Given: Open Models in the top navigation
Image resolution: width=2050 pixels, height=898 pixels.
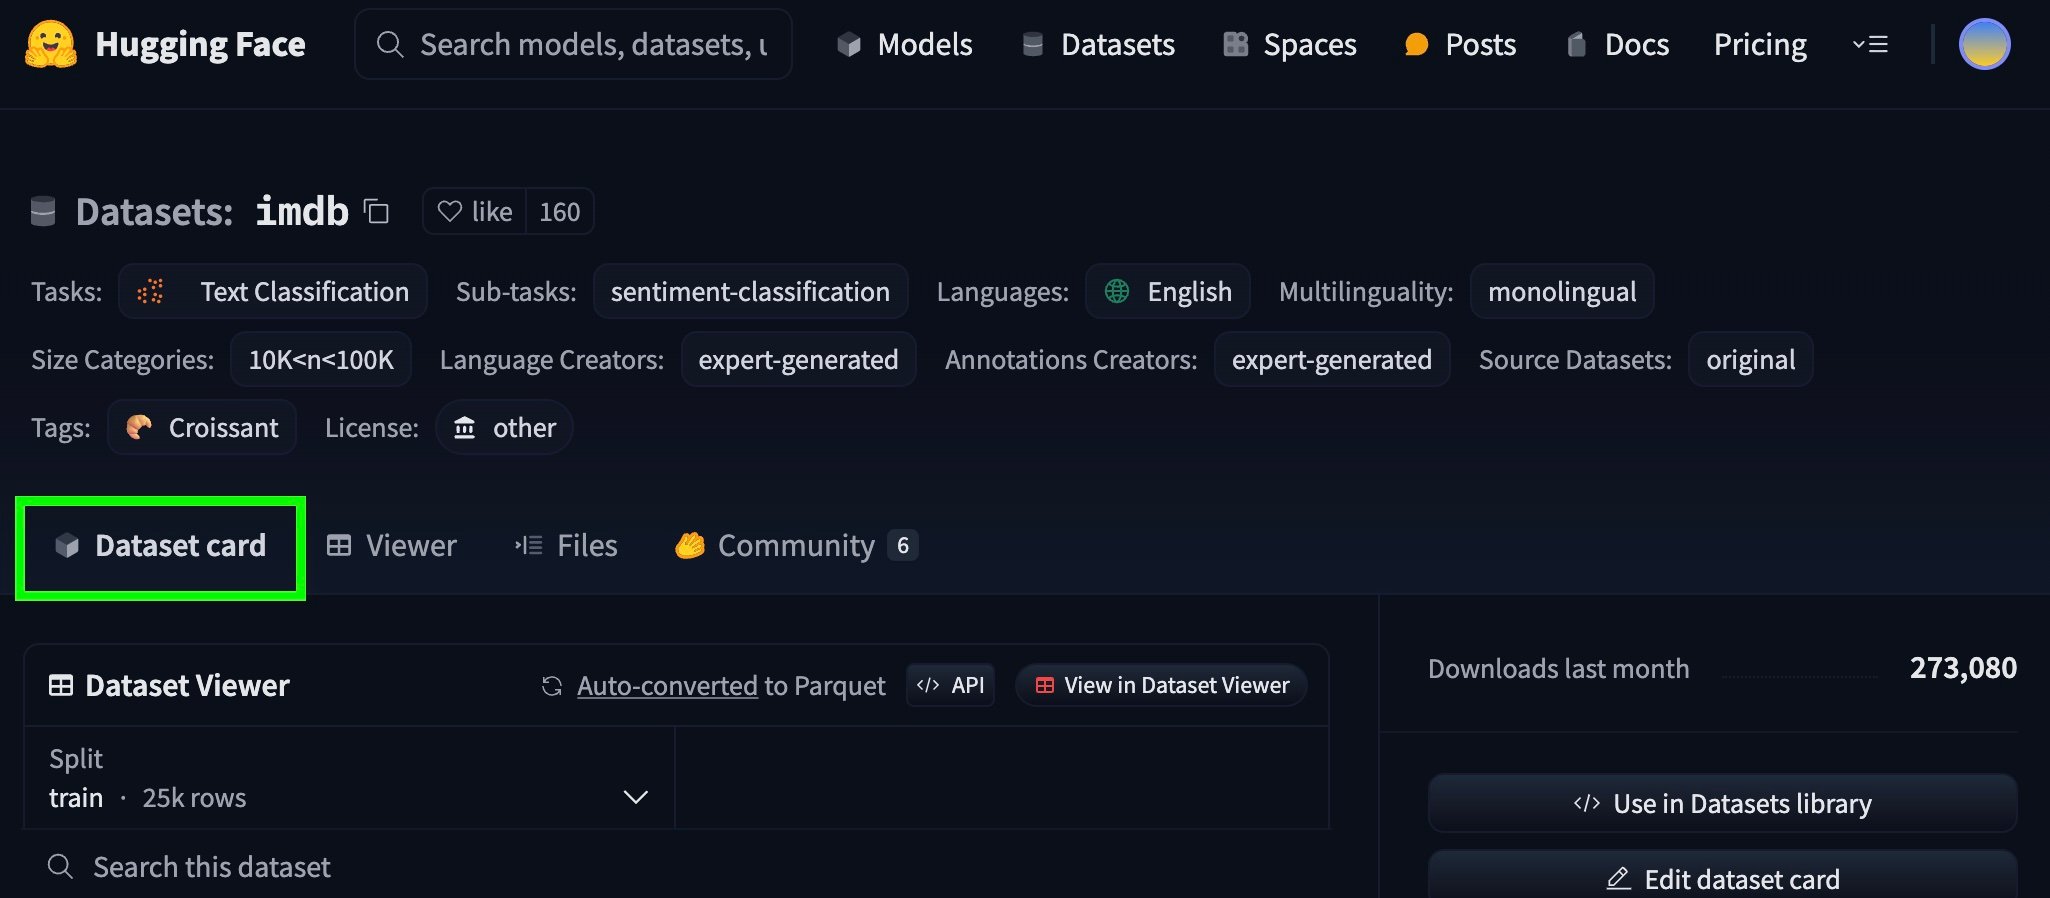Looking at the screenshot, I should (x=905, y=44).
